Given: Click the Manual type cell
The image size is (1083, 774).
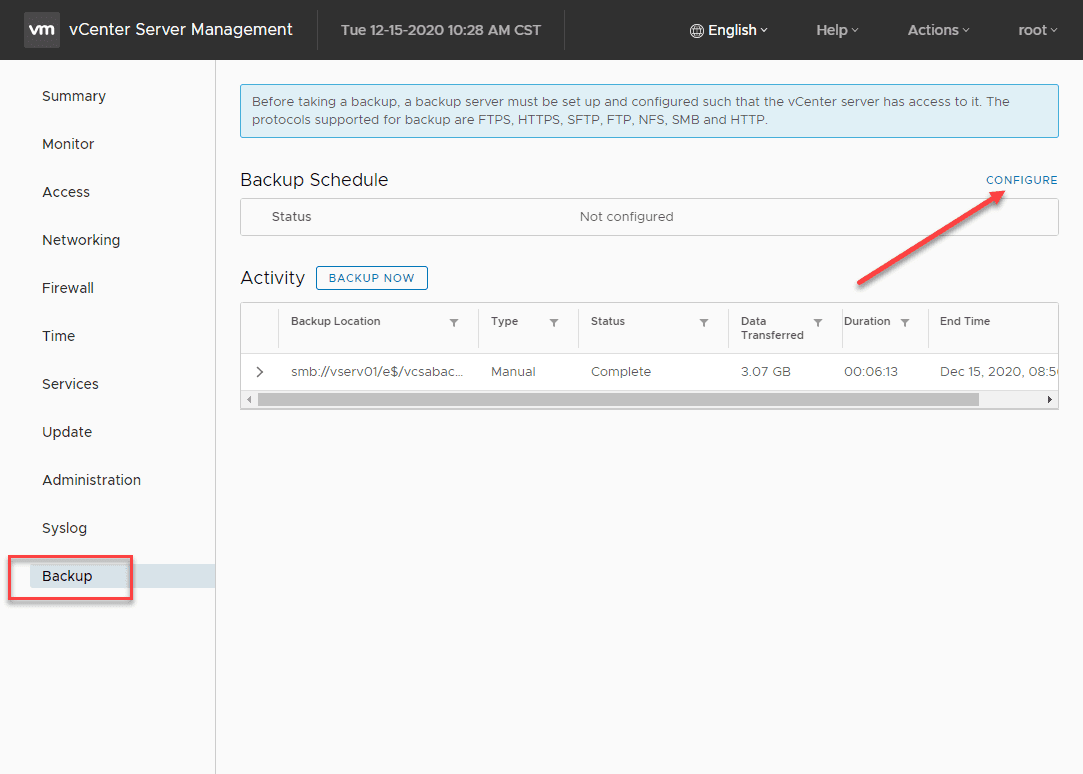Looking at the screenshot, I should (x=513, y=371).
